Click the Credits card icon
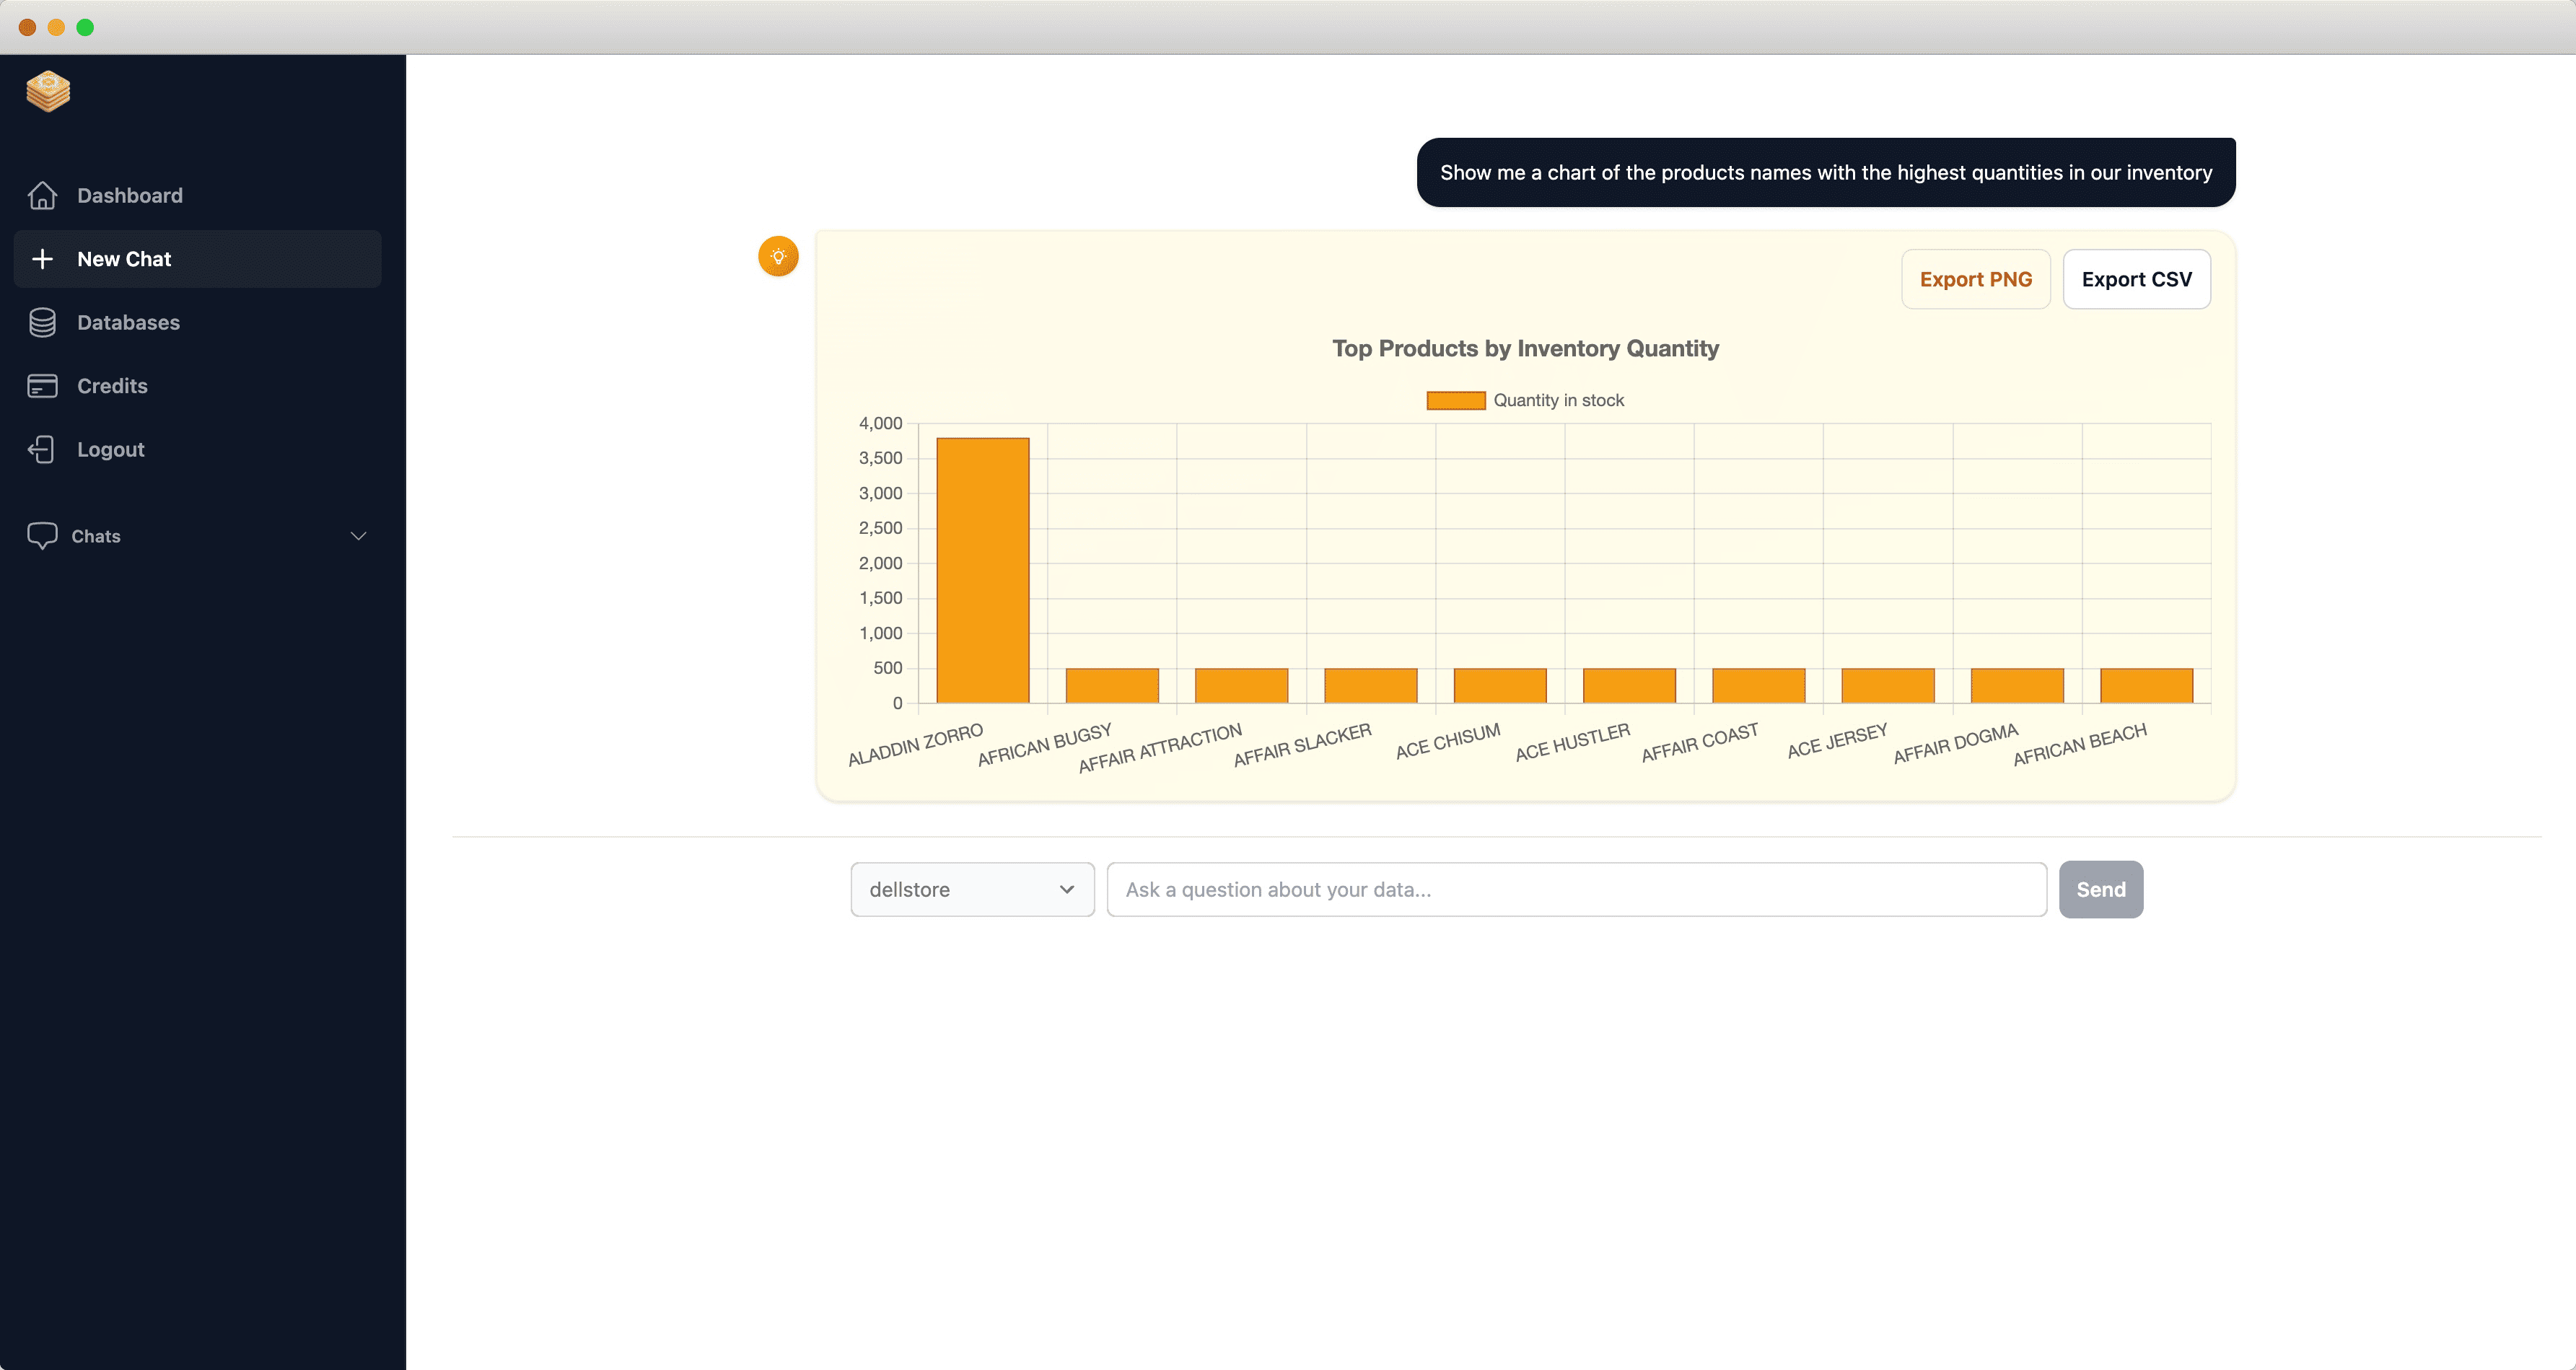The width and height of the screenshot is (2576, 1370). (42, 386)
